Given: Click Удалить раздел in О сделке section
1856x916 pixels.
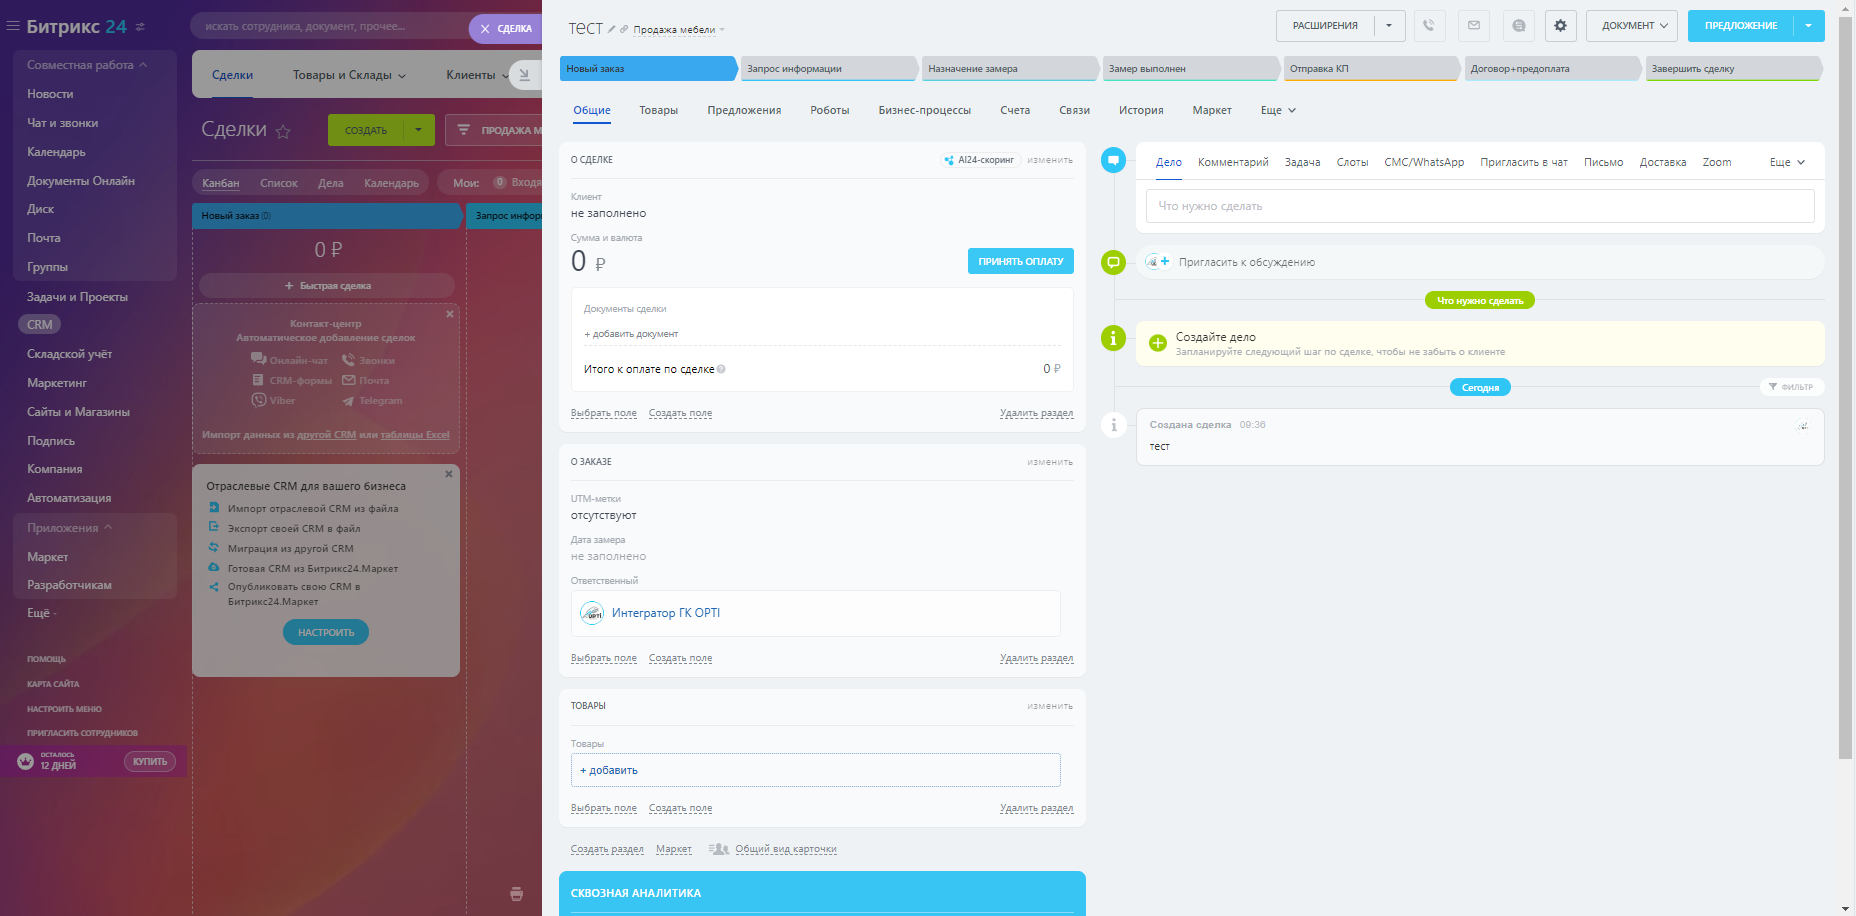Looking at the screenshot, I should pos(1036,413).
